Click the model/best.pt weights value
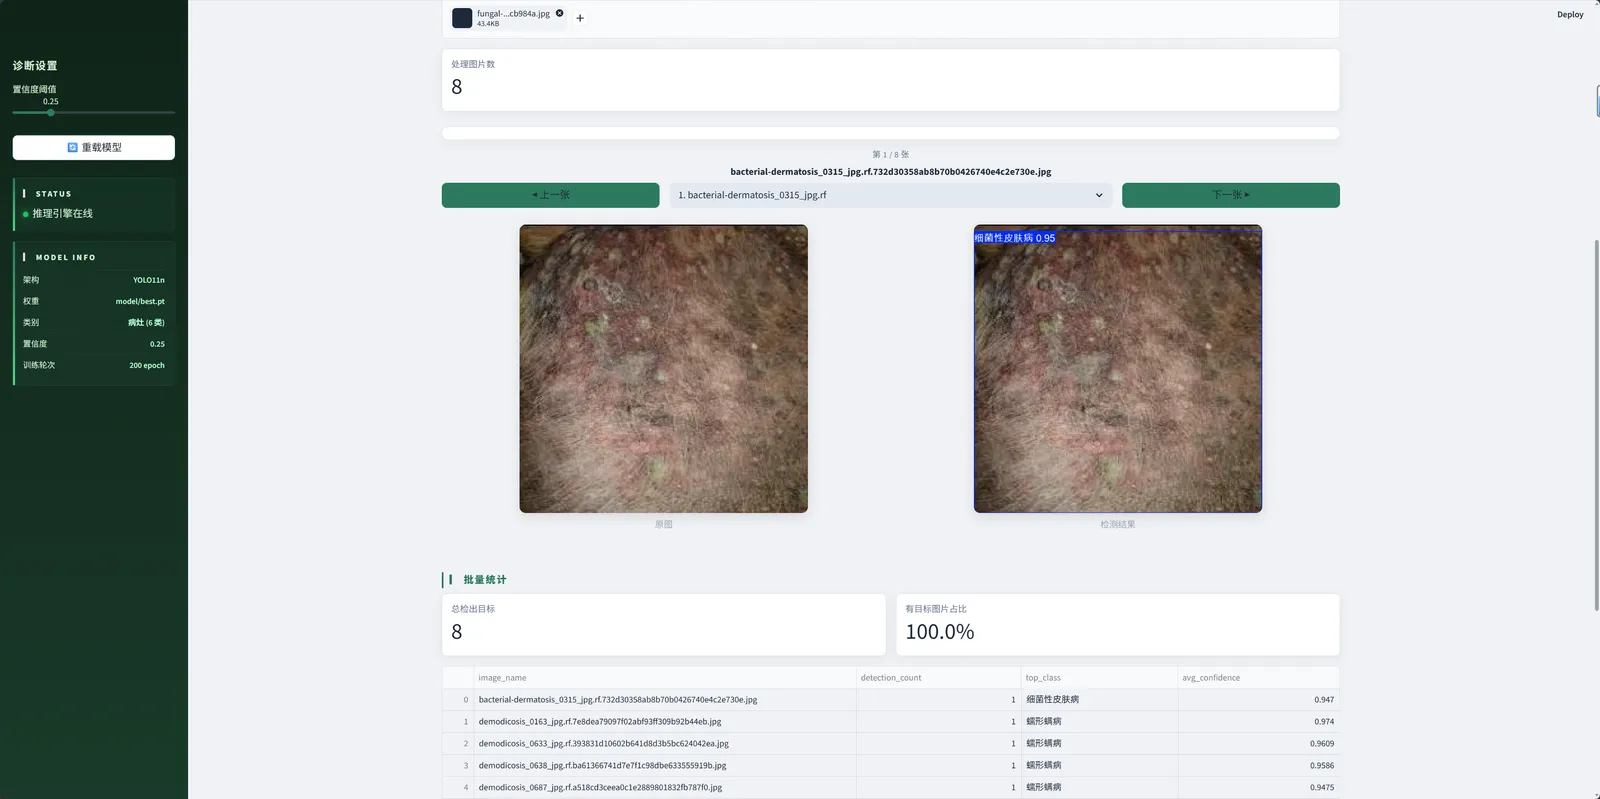The height and width of the screenshot is (799, 1600). (140, 301)
